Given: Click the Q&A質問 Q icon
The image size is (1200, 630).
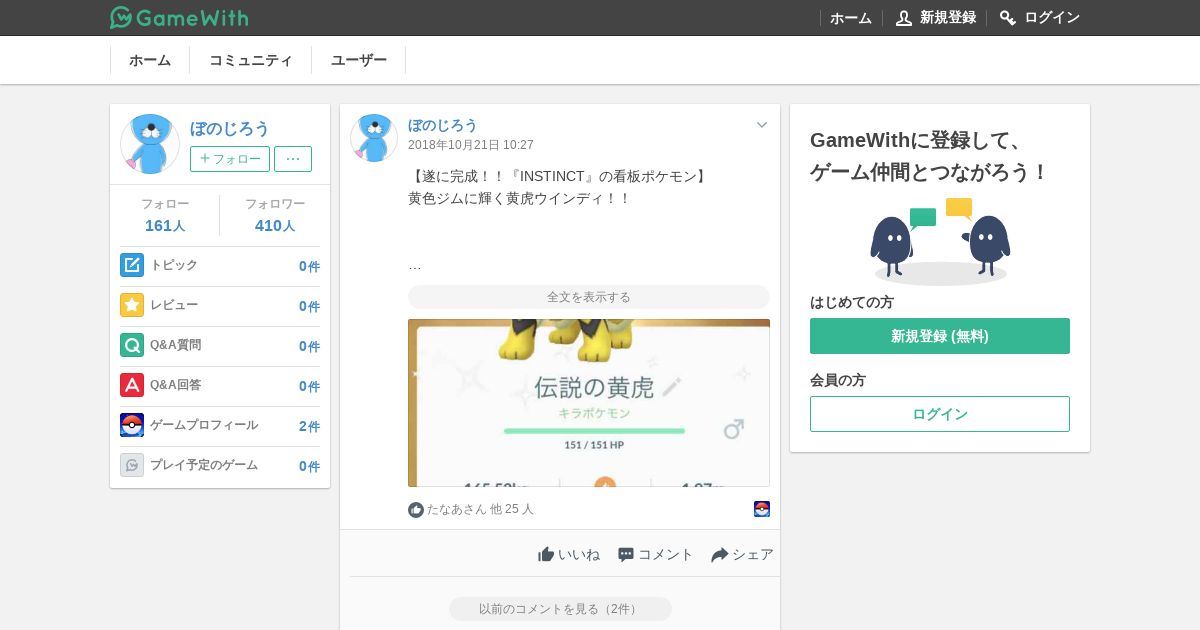Looking at the screenshot, I should pyautogui.click(x=132, y=345).
